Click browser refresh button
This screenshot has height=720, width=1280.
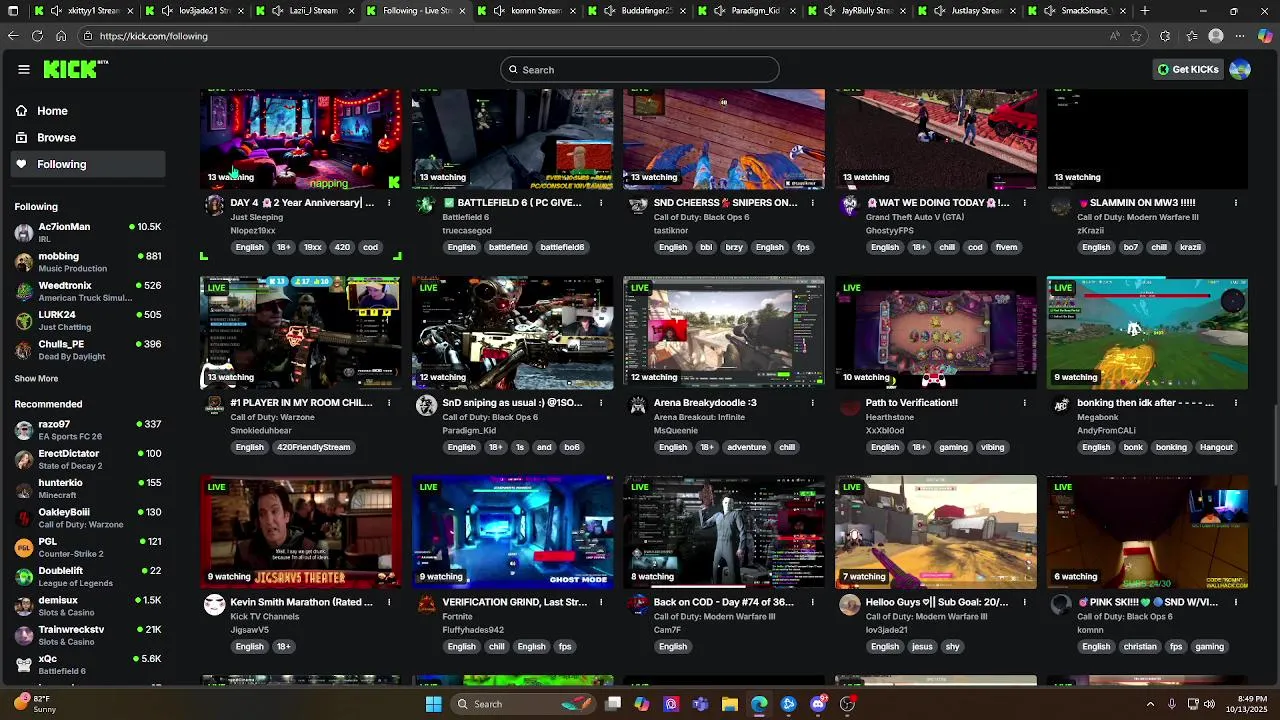click(37, 36)
